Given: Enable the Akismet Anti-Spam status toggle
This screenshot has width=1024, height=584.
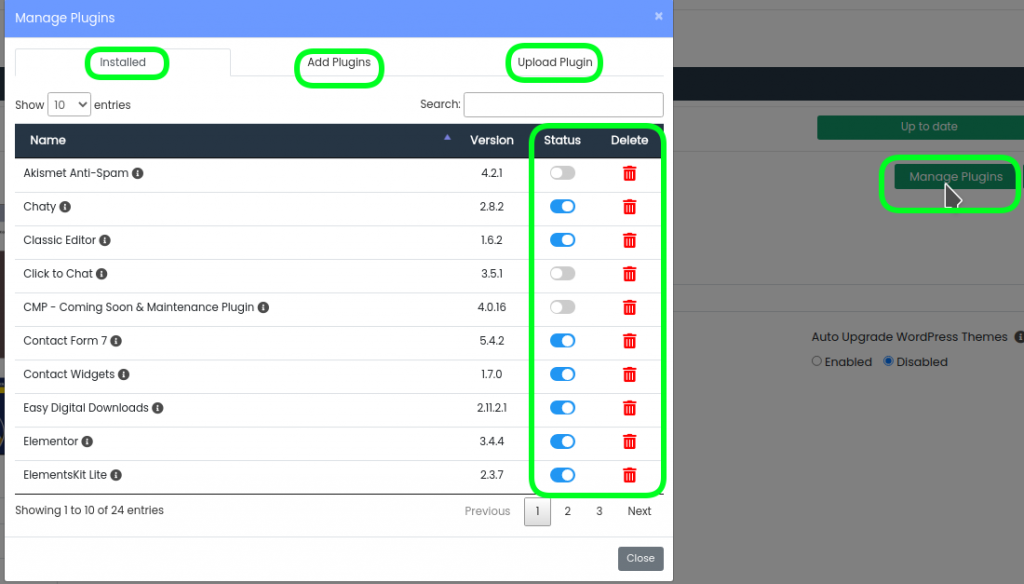Looking at the screenshot, I should [562, 173].
